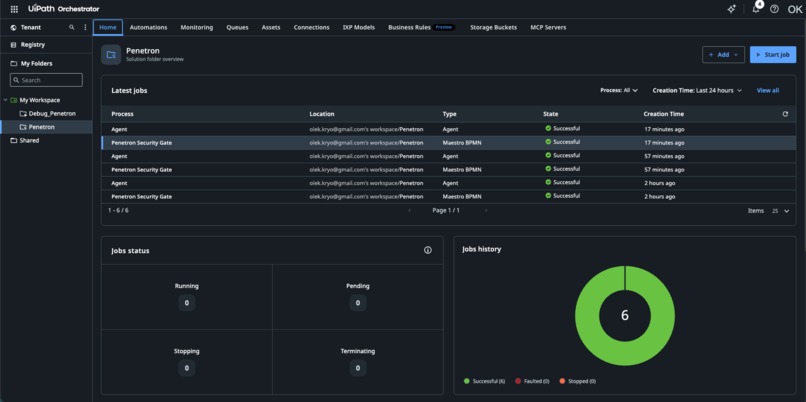This screenshot has width=806, height=402.
Task: Switch to the Queues tab
Action: coord(237,27)
